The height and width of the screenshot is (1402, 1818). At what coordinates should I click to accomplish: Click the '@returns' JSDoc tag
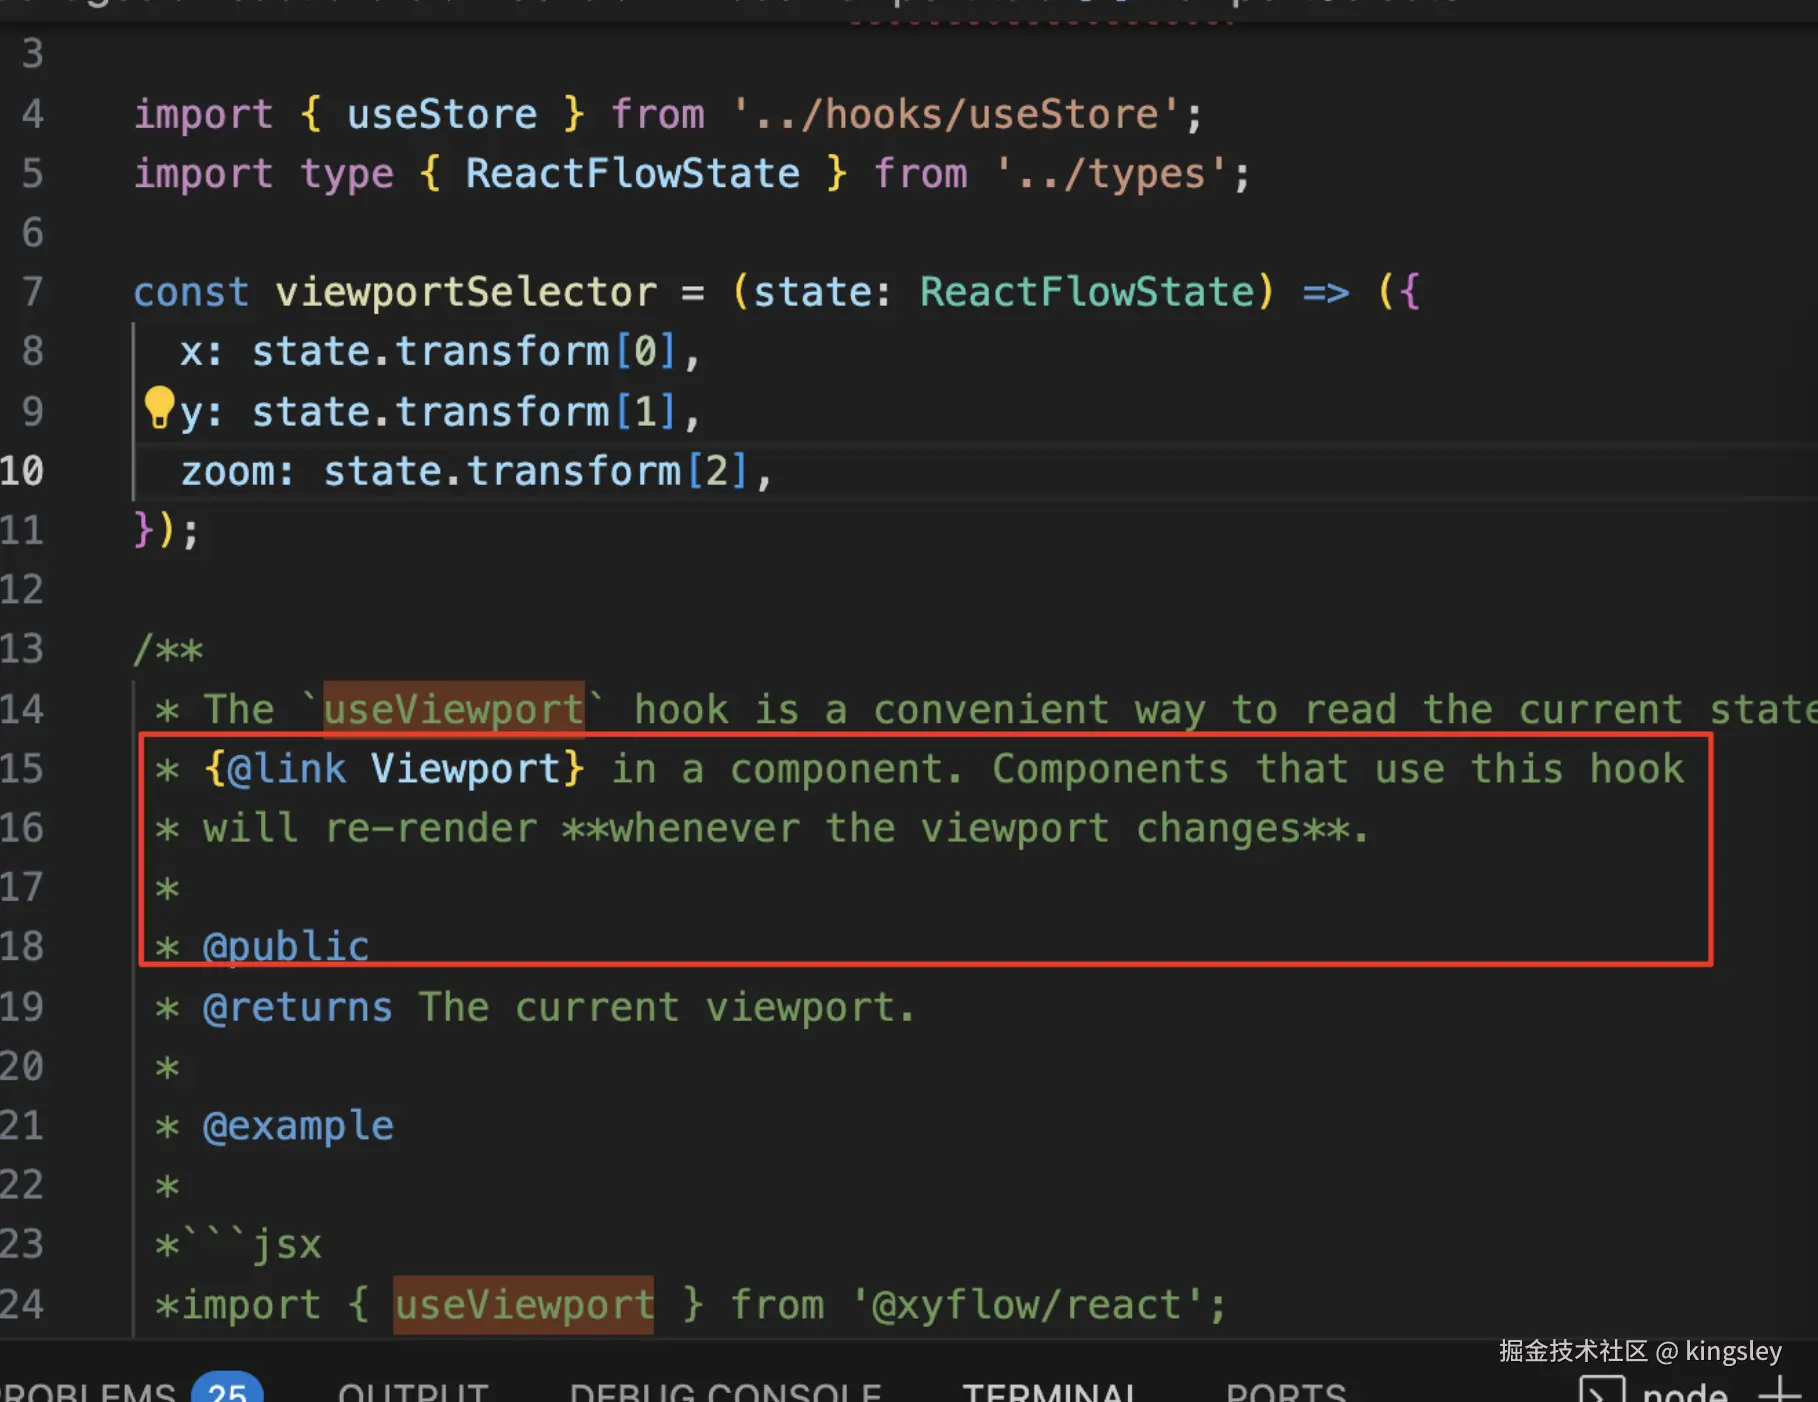(298, 1007)
